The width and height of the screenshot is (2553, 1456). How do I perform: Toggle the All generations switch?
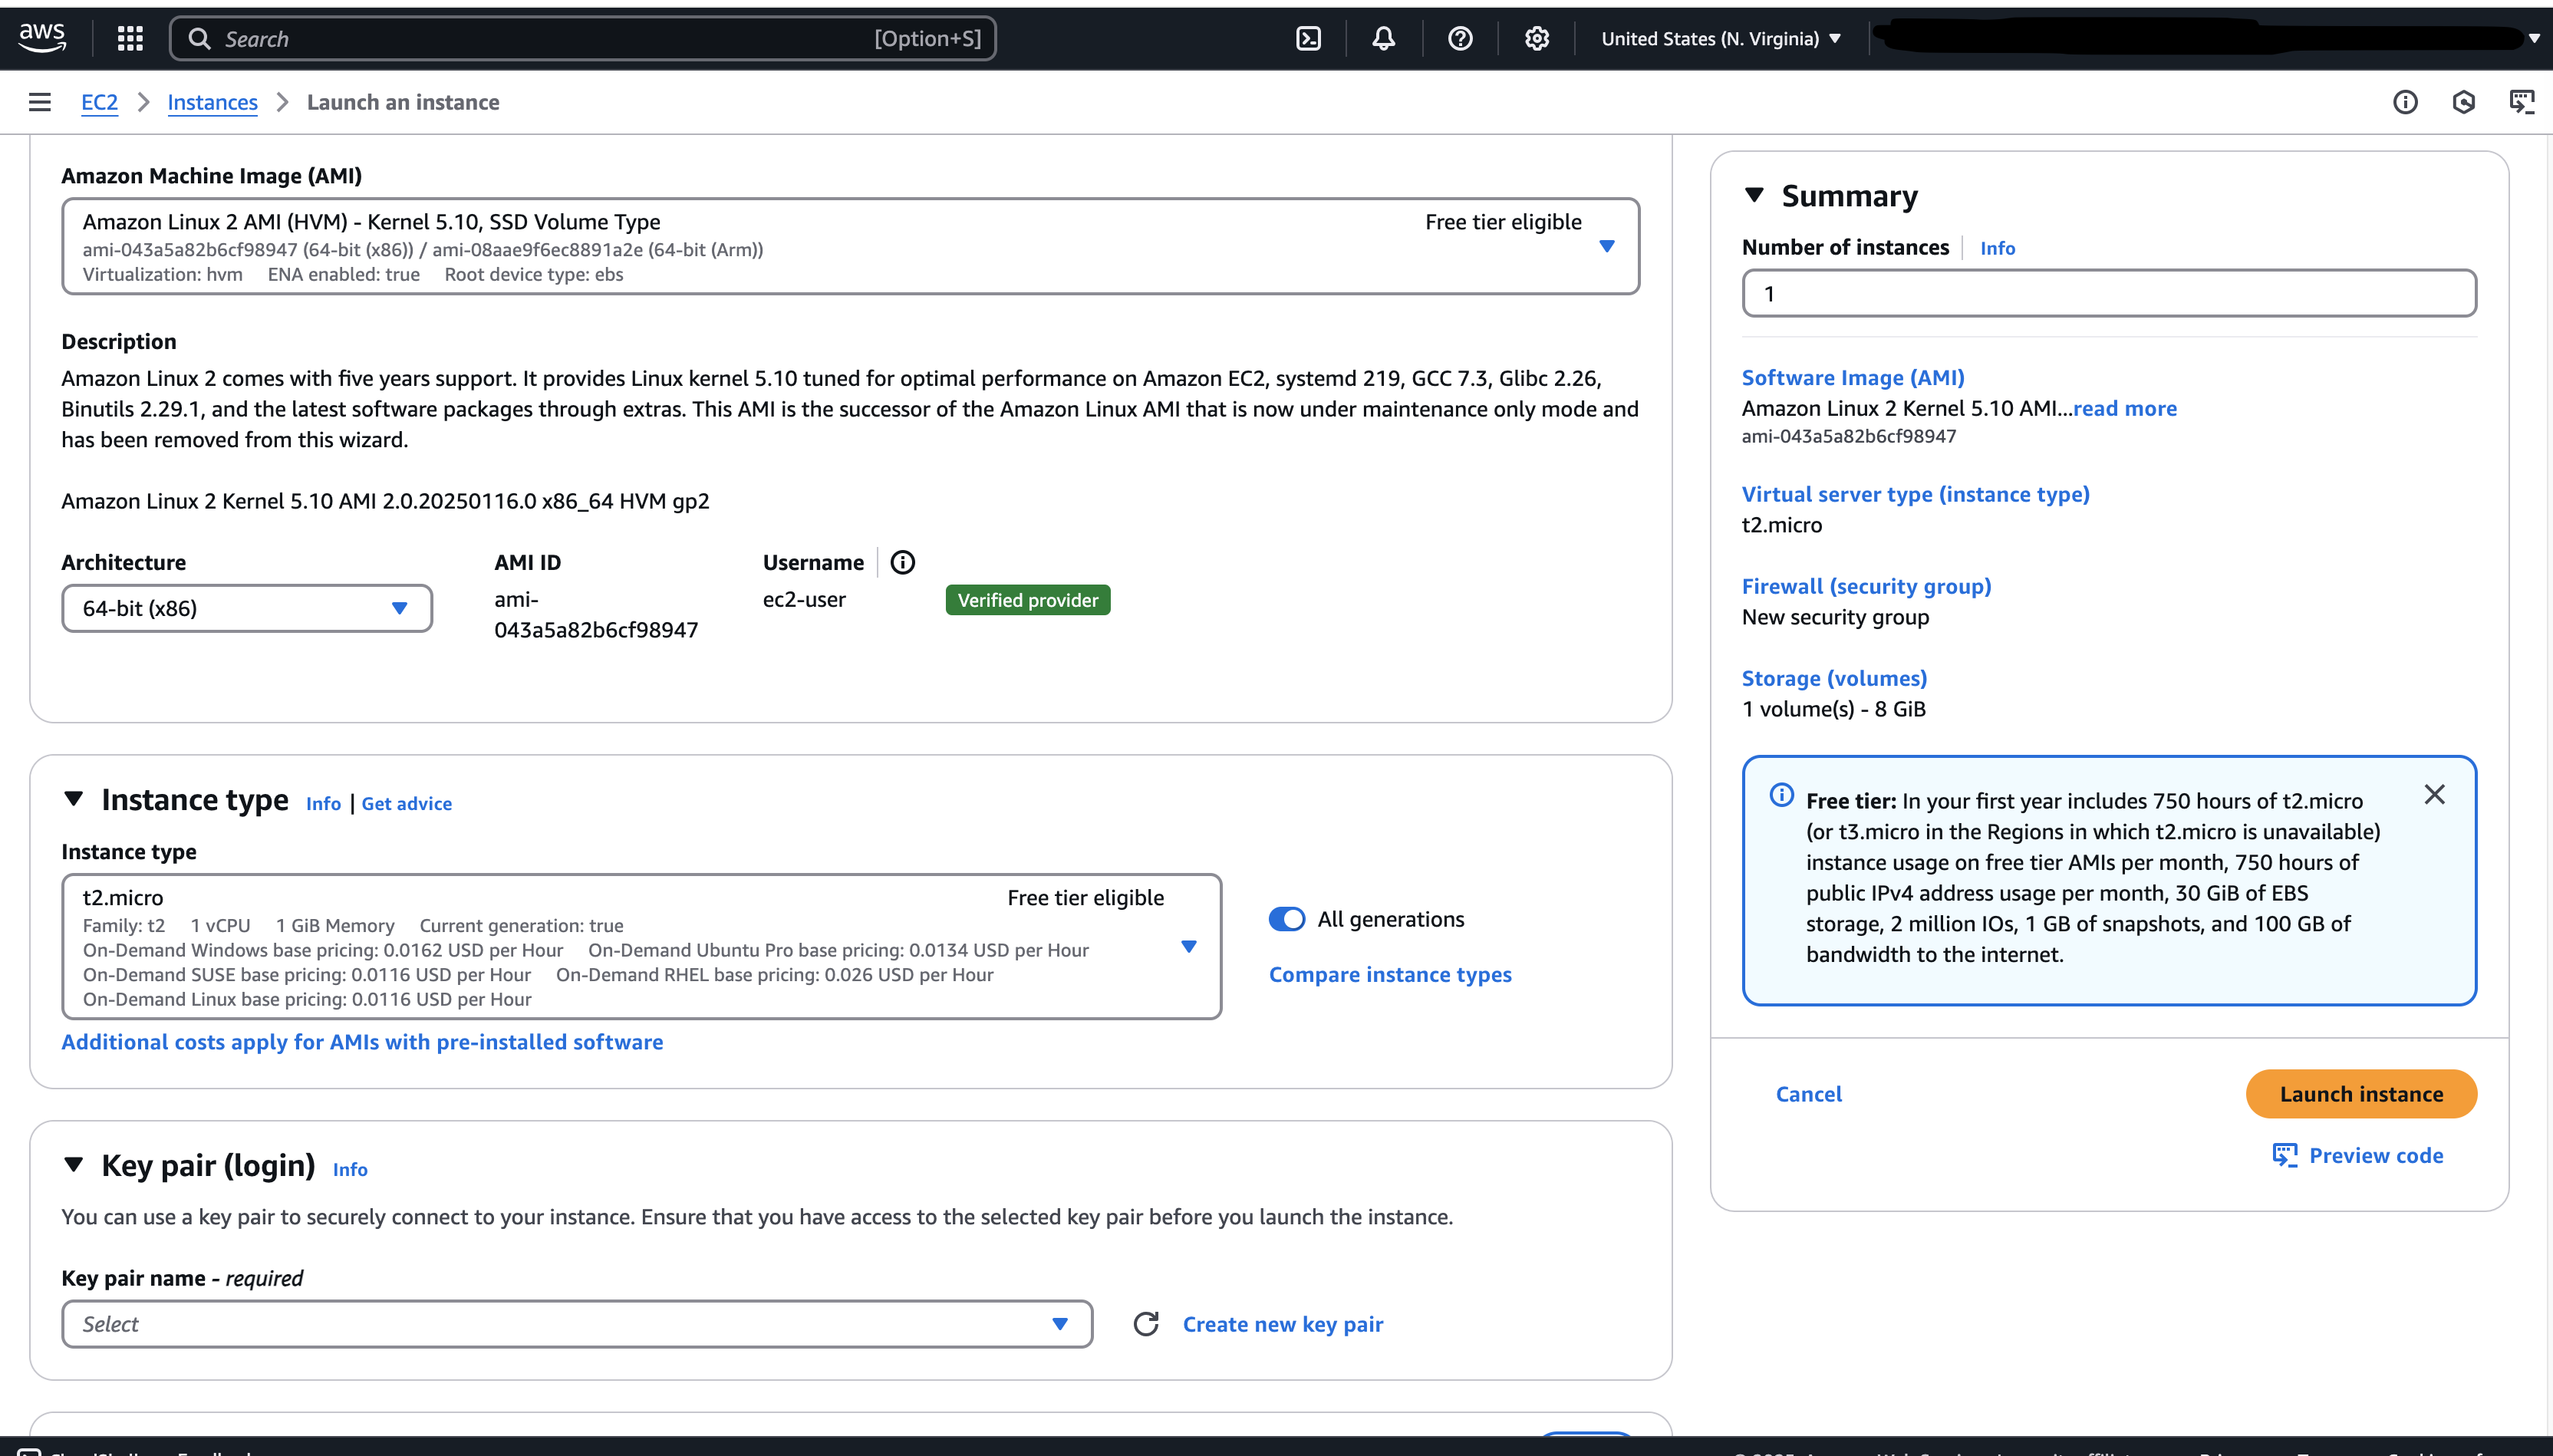click(1287, 919)
